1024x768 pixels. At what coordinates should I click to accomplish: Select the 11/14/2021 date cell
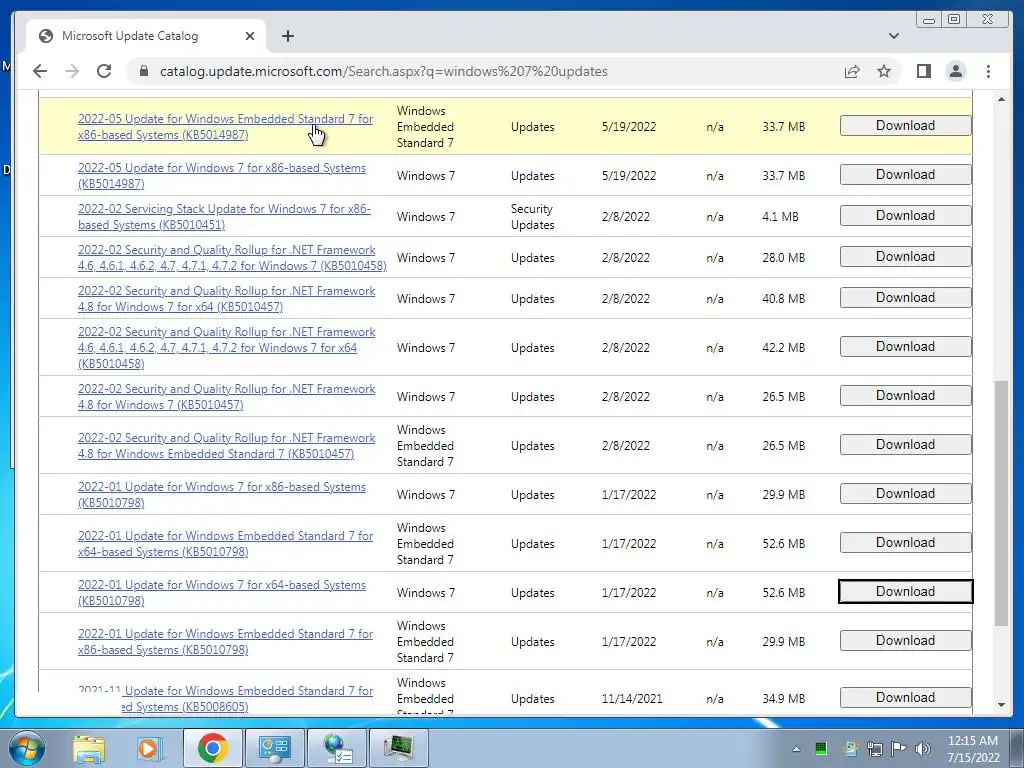(x=632, y=699)
